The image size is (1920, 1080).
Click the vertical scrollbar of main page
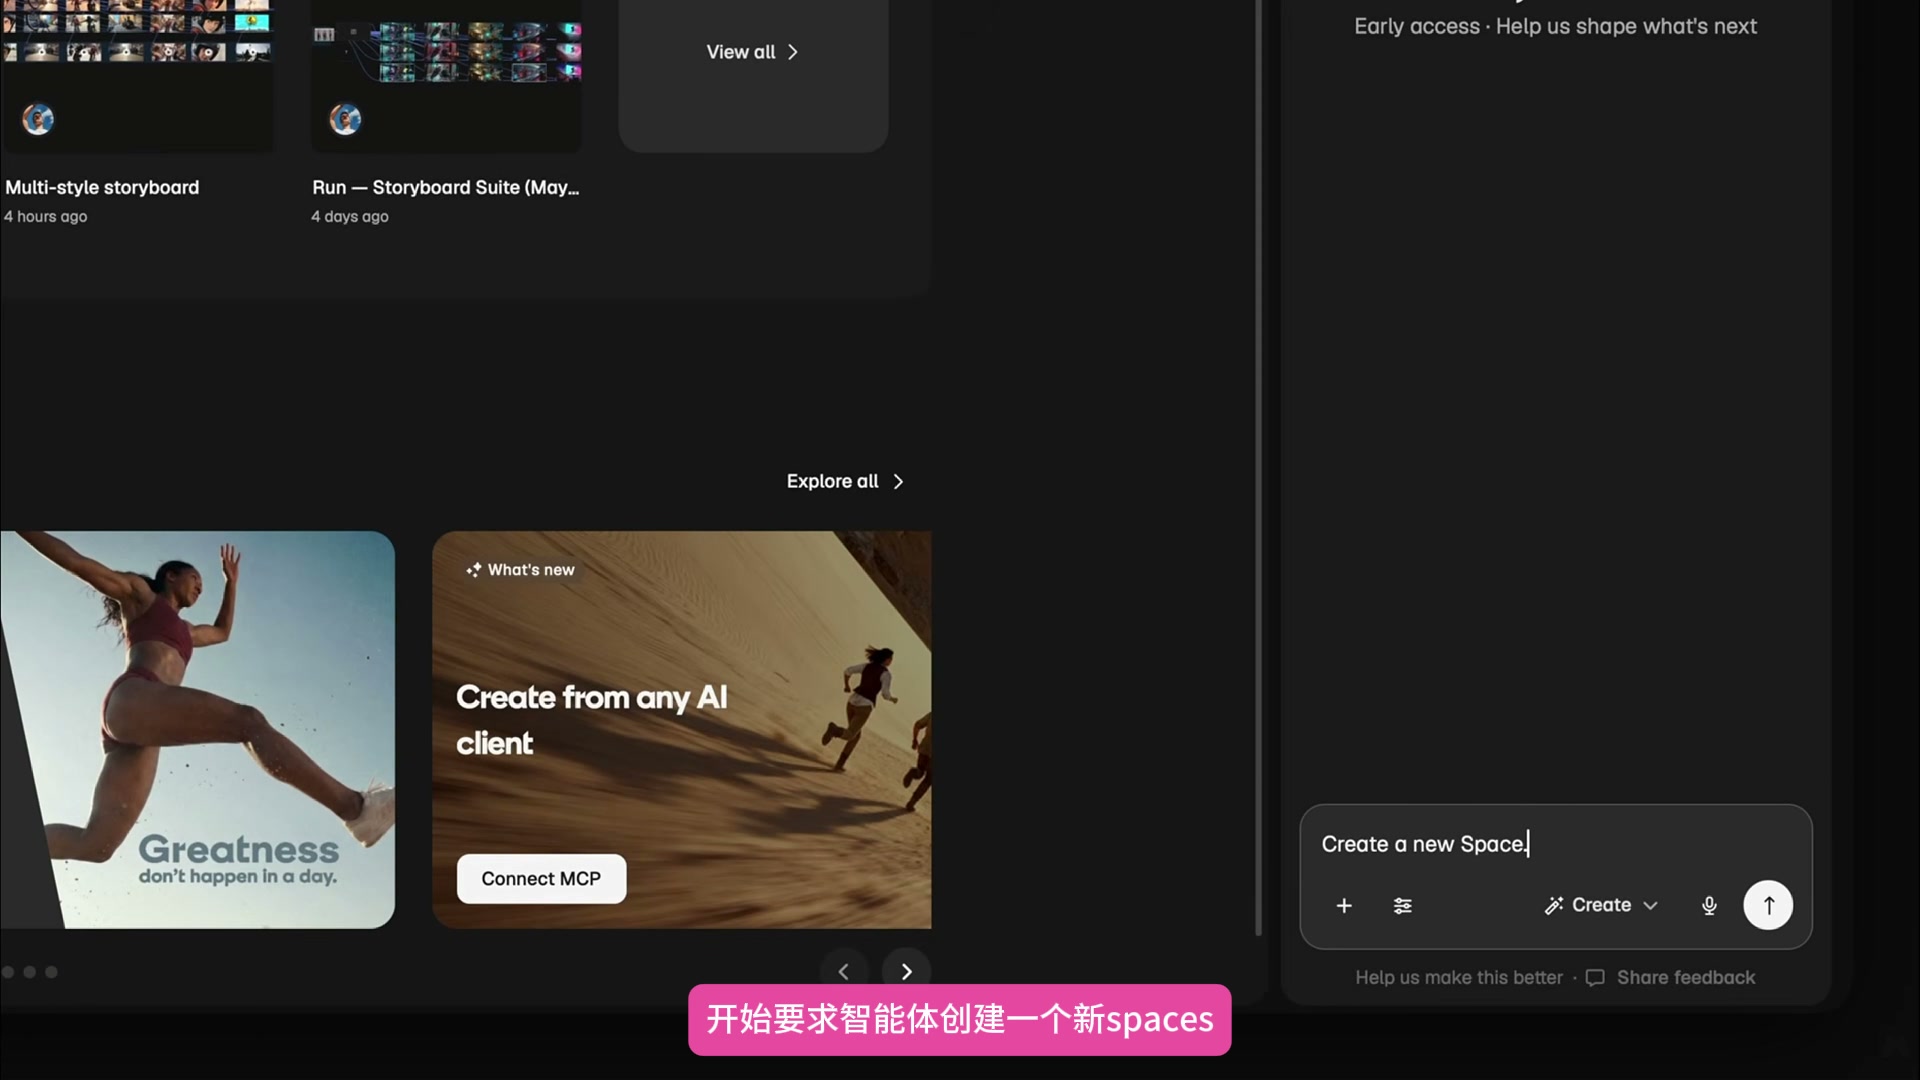pos(1258,466)
